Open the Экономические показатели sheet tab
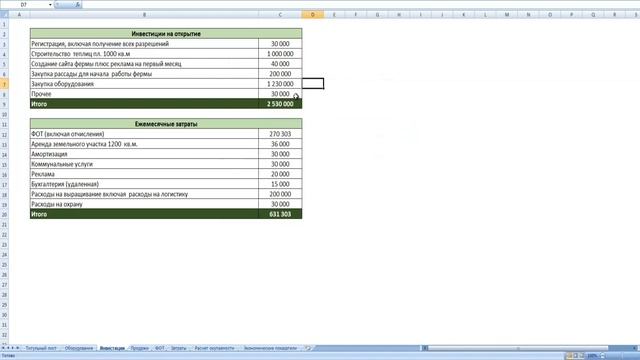 (x=270, y=348)
